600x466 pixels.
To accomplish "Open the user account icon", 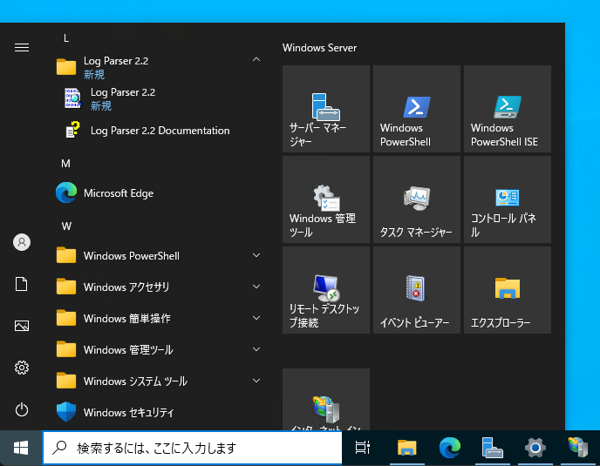I will point(22,242).
